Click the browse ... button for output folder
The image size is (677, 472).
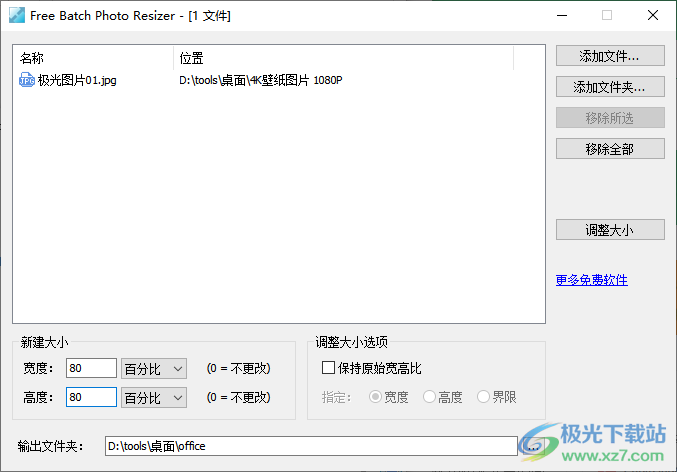(534, 446)
